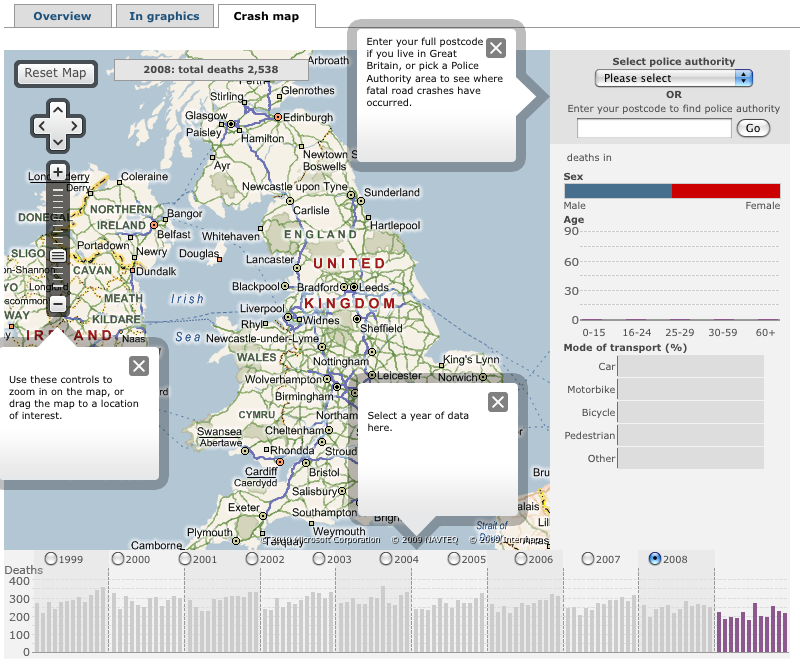Click the Go button for postcode search
Screen dimensions: 800x663
(x=753, y=128)
